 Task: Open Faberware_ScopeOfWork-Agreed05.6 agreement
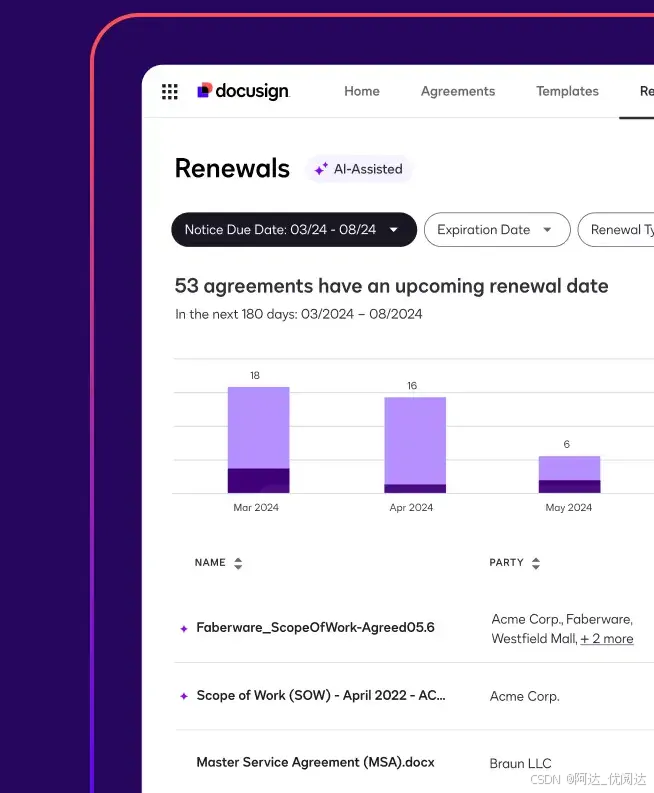tap(315, 628)
